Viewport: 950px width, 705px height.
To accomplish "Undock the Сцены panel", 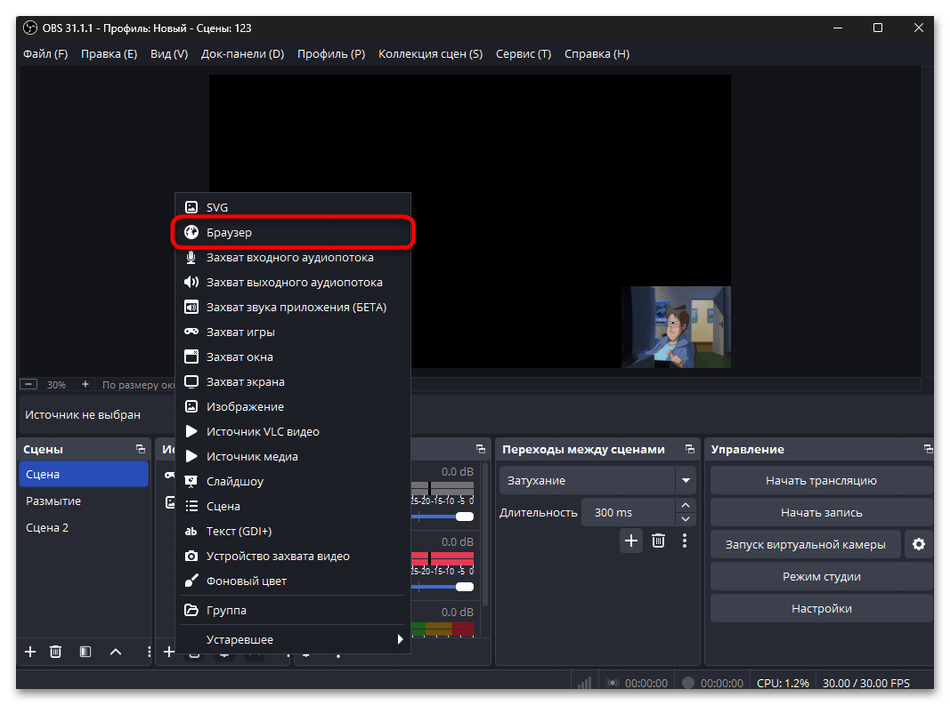I will [141, 449].
